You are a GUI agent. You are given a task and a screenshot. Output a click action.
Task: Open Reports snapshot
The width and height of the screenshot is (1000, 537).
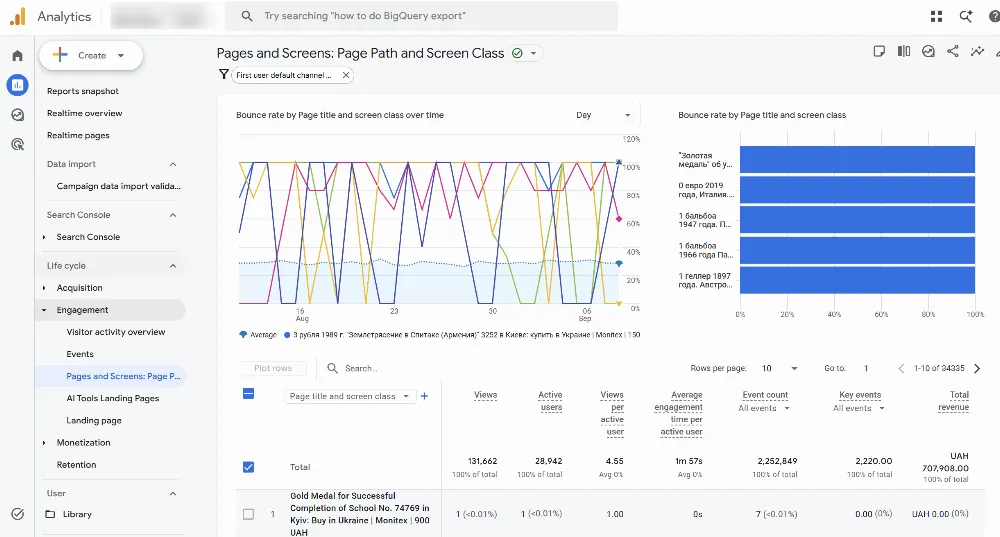(83, 91)
